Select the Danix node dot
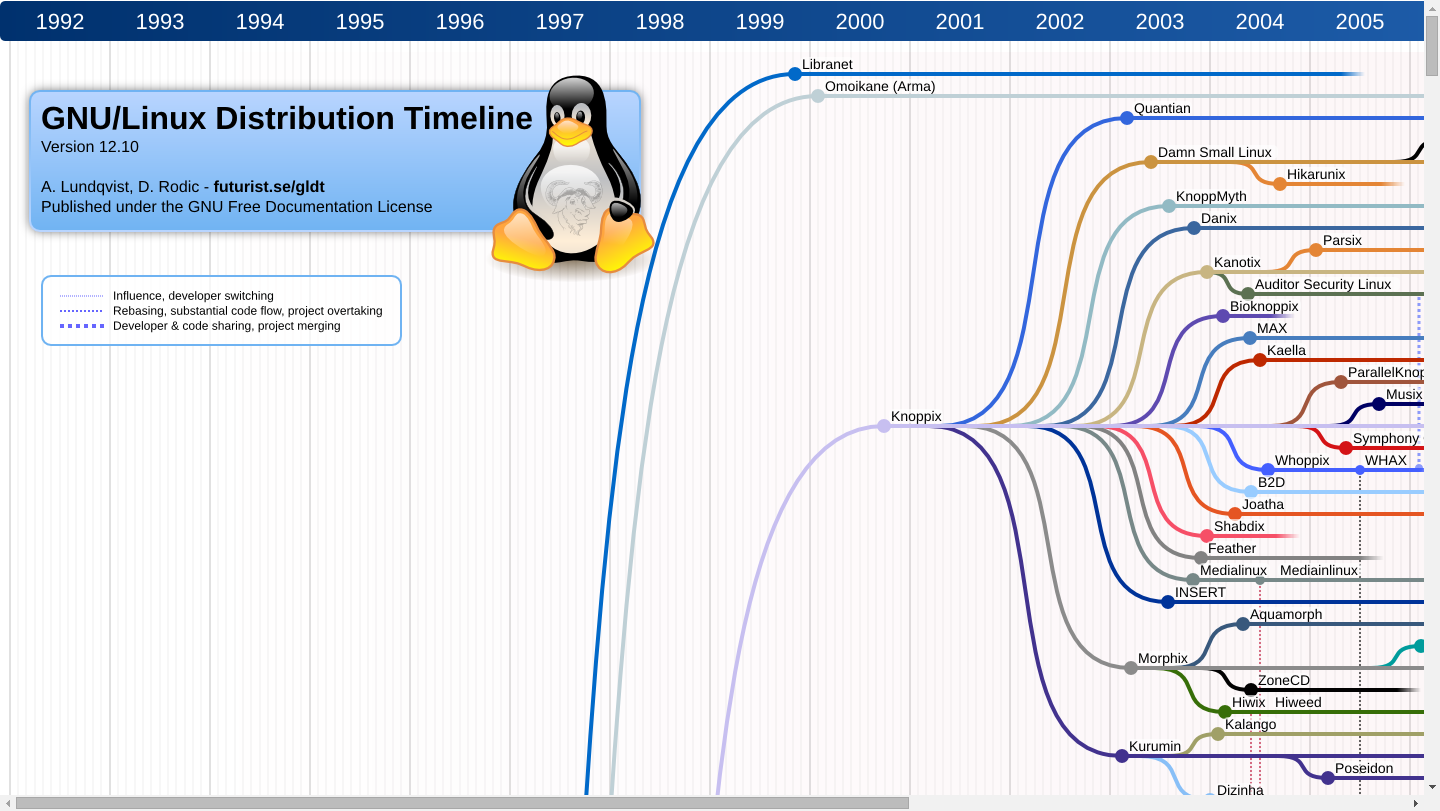 coord(1194,228)
